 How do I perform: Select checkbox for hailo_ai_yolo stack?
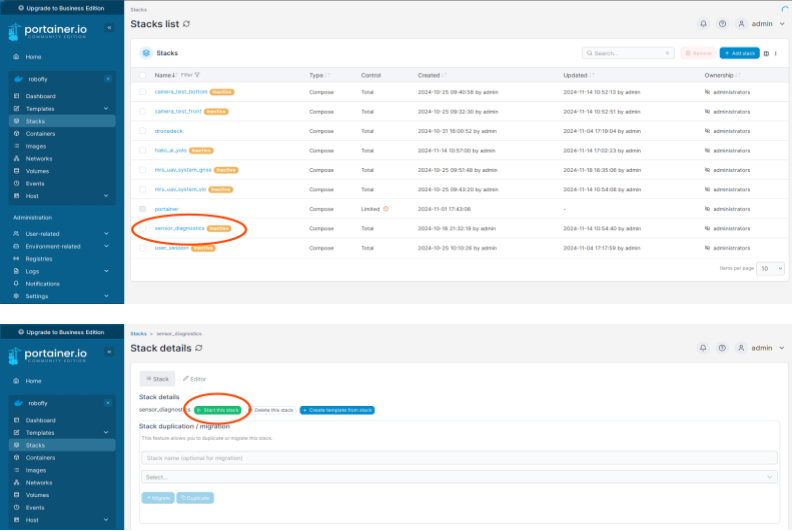coord(142,151)
